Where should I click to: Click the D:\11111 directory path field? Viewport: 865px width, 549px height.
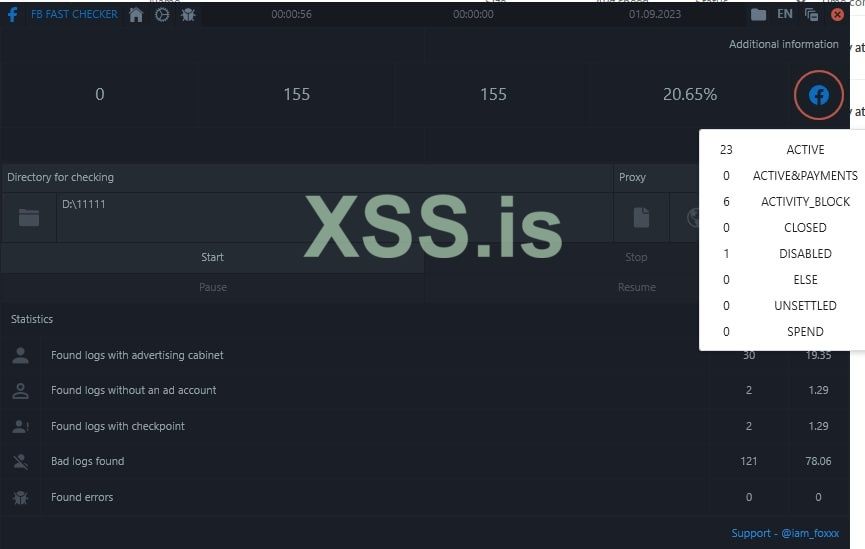334,217
